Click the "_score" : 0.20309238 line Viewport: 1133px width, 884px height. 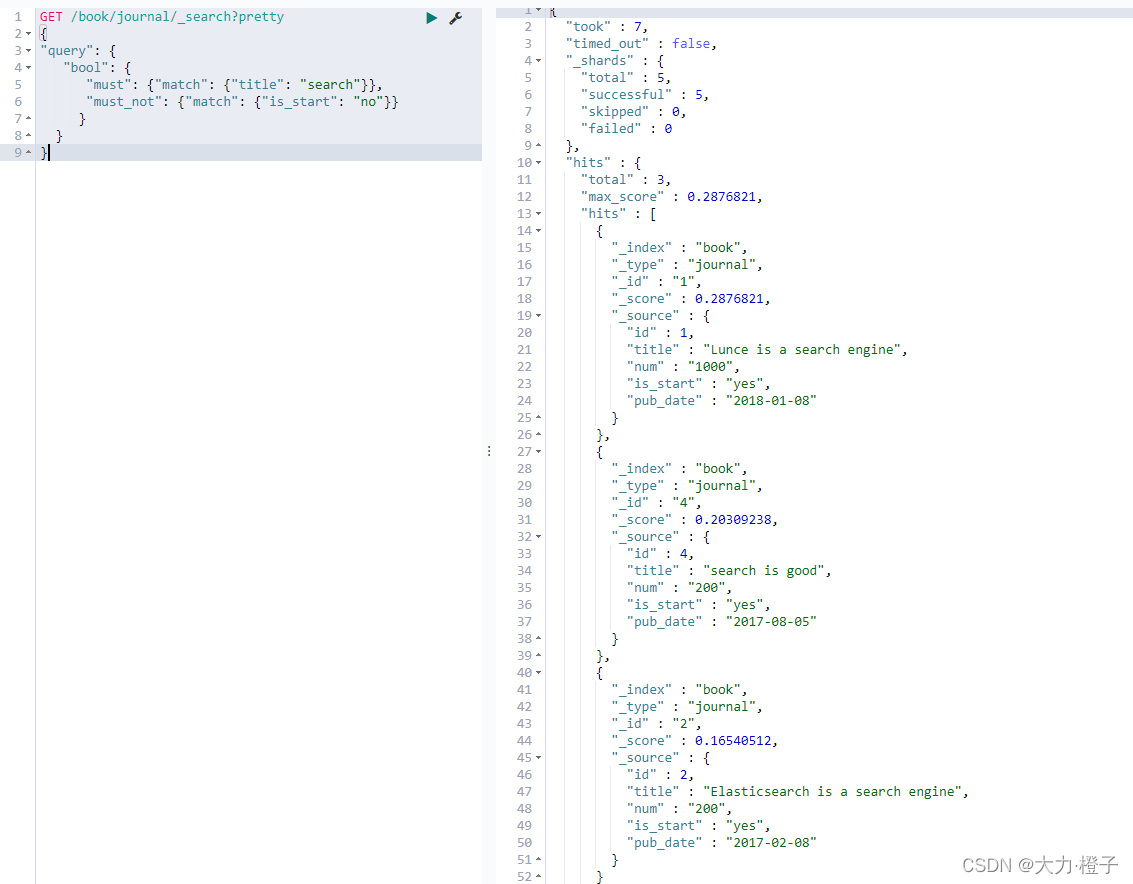694,520
